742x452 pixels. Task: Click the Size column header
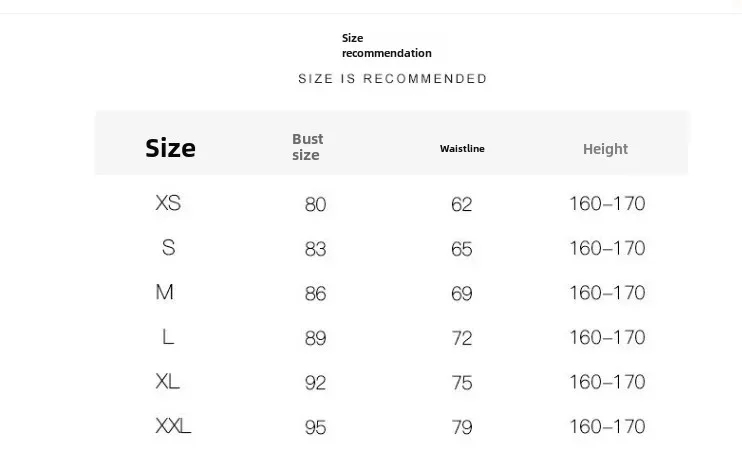[170, 148]
